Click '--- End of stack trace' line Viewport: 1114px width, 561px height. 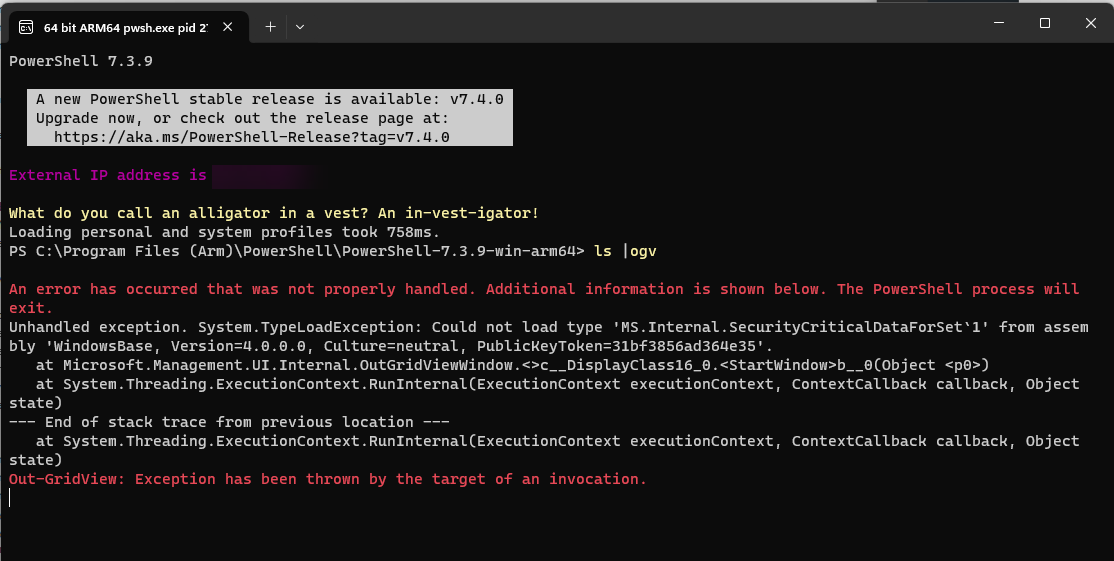[229, 422]
